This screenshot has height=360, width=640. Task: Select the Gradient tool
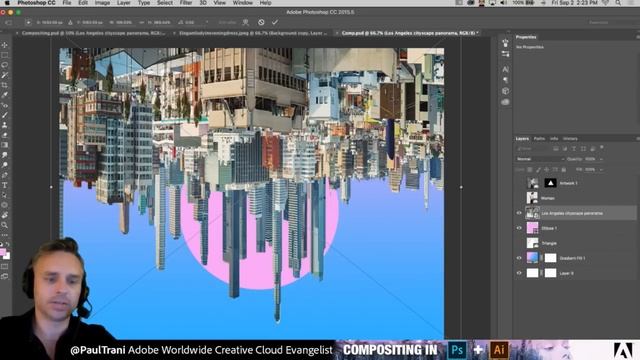(5, 145)
